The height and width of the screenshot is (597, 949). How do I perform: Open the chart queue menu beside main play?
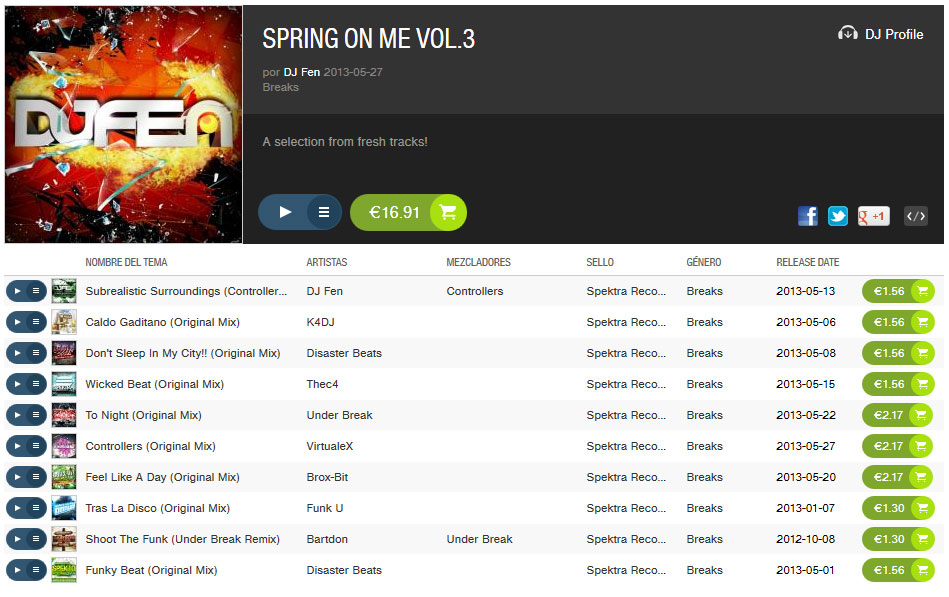[x=324, y=213]
